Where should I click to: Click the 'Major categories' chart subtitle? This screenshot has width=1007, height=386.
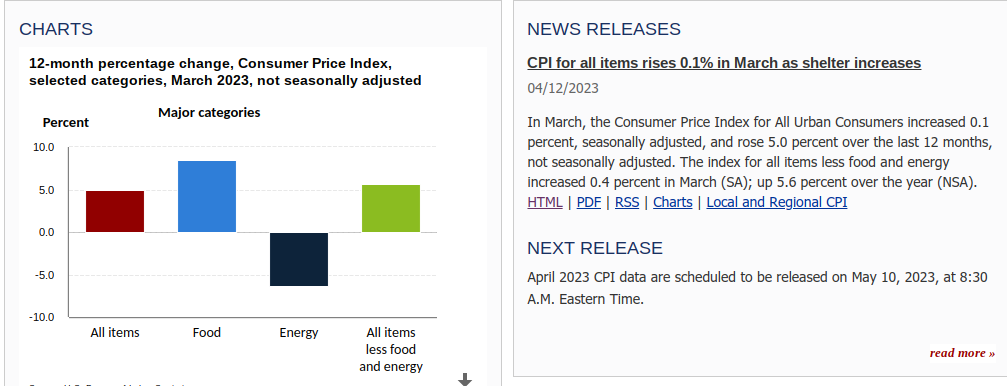point(209,112)
